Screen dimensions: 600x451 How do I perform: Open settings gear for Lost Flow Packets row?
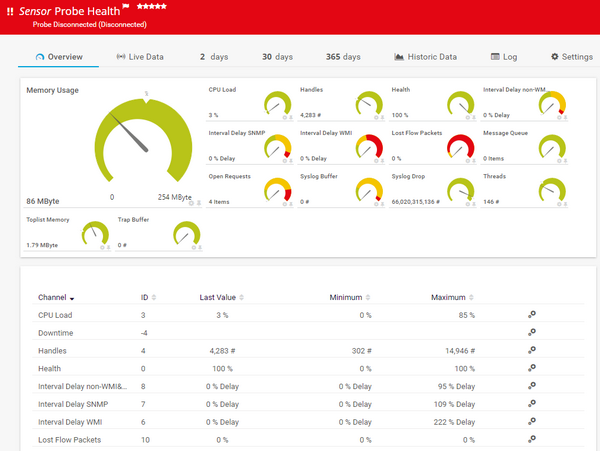532,438
